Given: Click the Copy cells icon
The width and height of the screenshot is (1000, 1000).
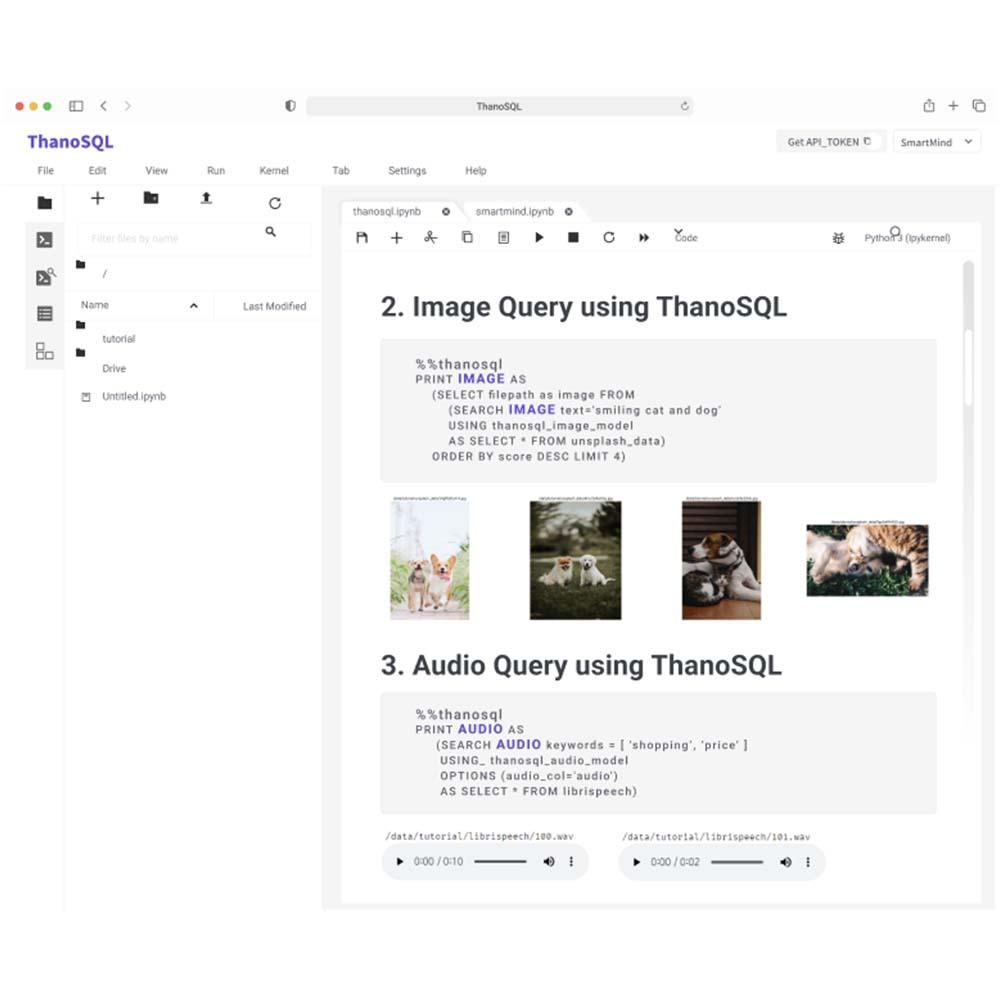Looking at the screenshot, I should click(x=466, y=237).
